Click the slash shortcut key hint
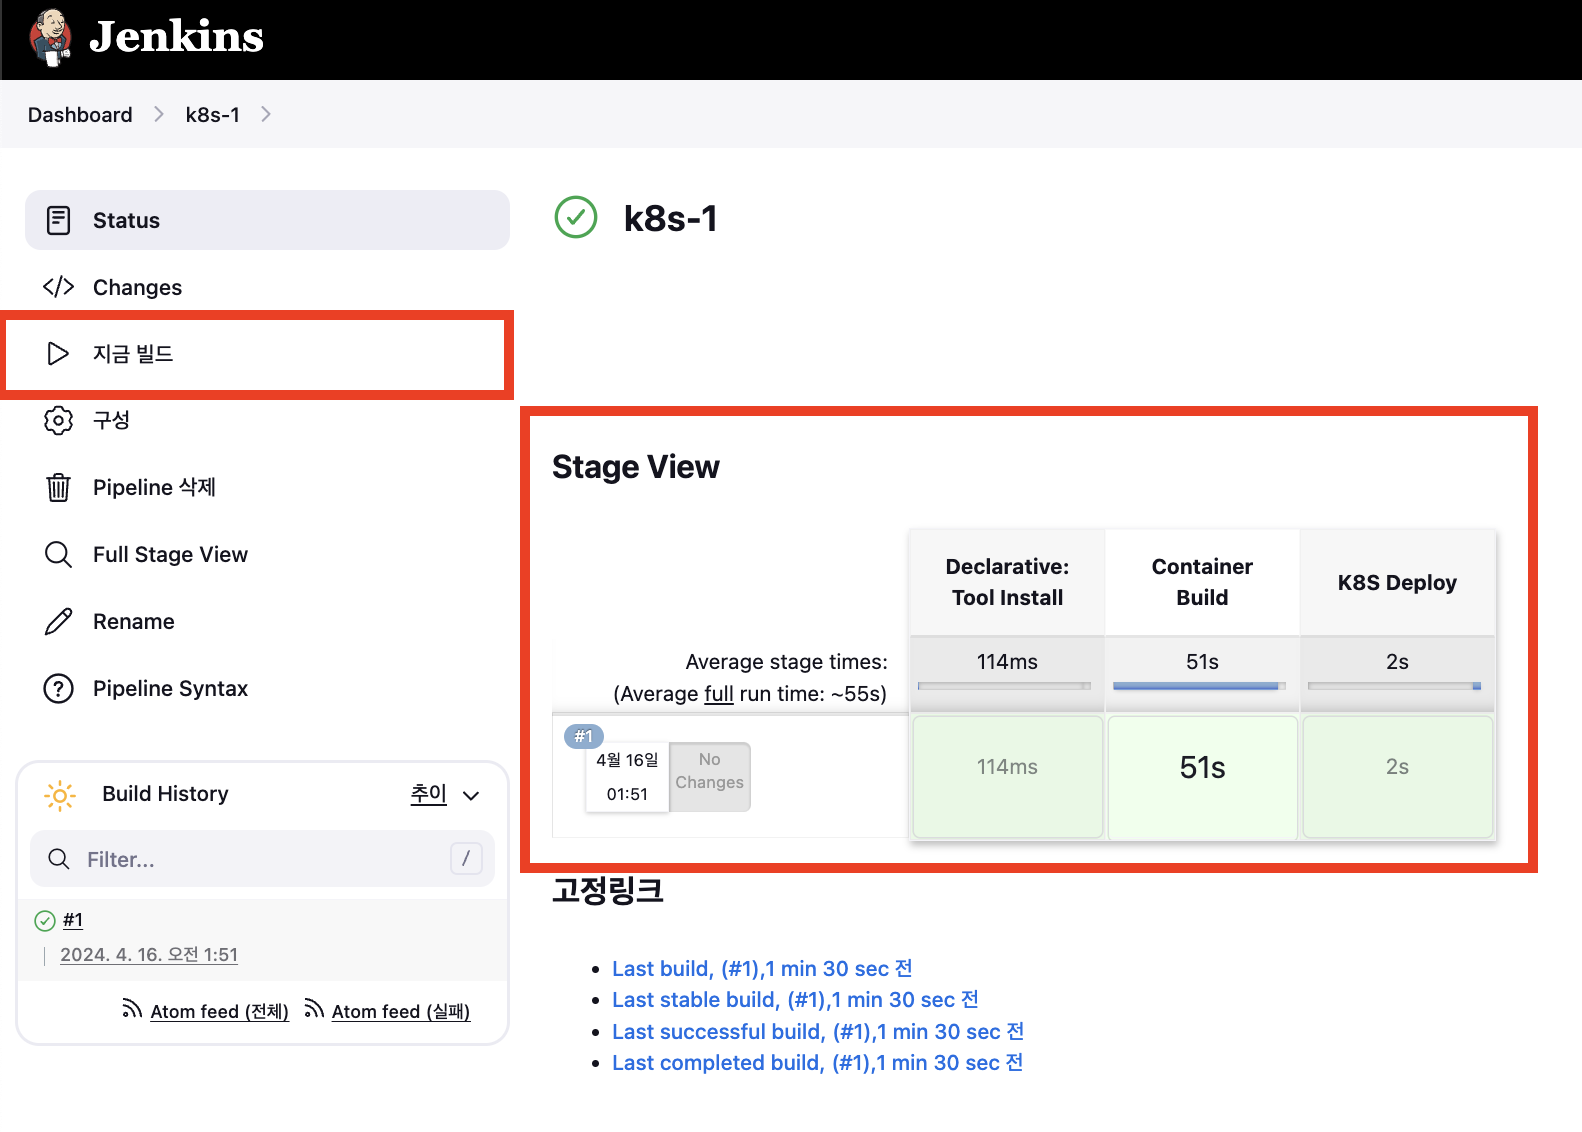The image size is (1582, 1132). (x=466, y=858)
